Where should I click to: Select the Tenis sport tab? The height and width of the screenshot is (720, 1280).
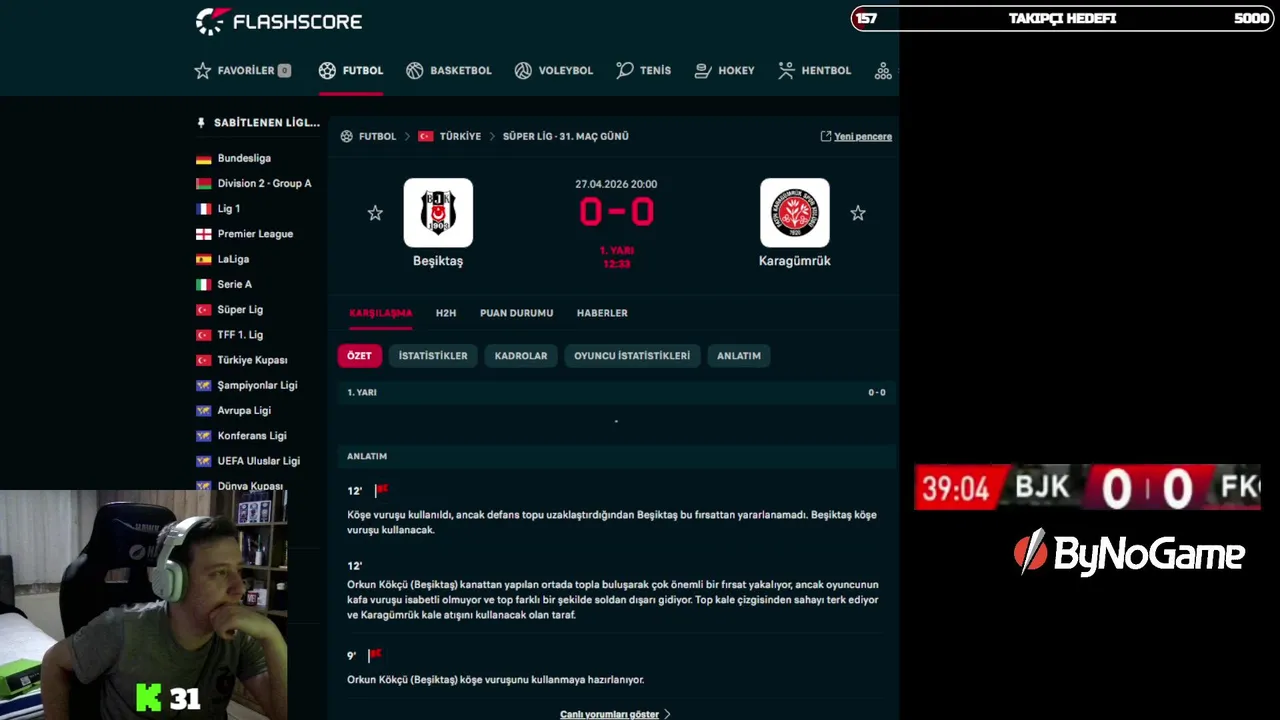pyautogui.click(x=644, y=71)
